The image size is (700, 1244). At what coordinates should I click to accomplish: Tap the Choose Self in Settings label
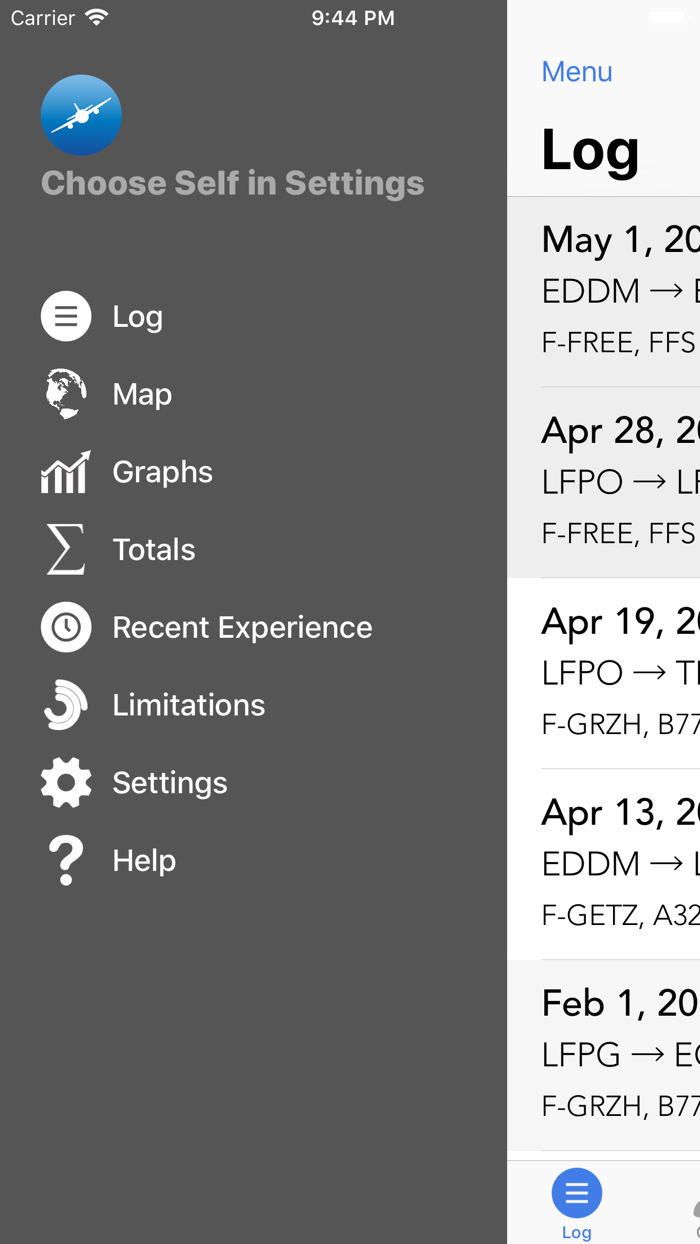[x=232, y=183]
